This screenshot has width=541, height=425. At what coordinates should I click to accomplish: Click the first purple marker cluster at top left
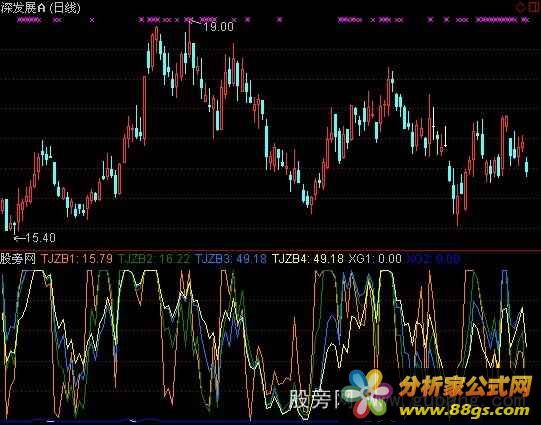(x=29, y=20)
